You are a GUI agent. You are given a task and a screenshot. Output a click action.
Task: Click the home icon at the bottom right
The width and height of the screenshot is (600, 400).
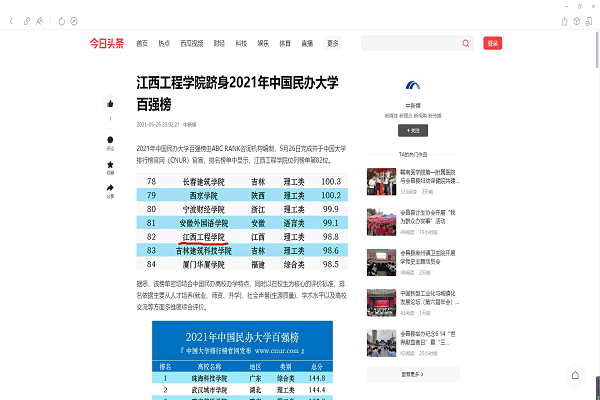[x=575, y=375]
